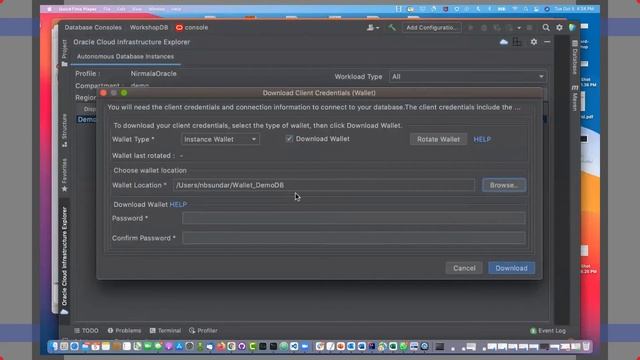Open the Wallet Type Instance Wallet dropdown
The height and width of the screenshot is (360, 640).
[x=220, y=139]
